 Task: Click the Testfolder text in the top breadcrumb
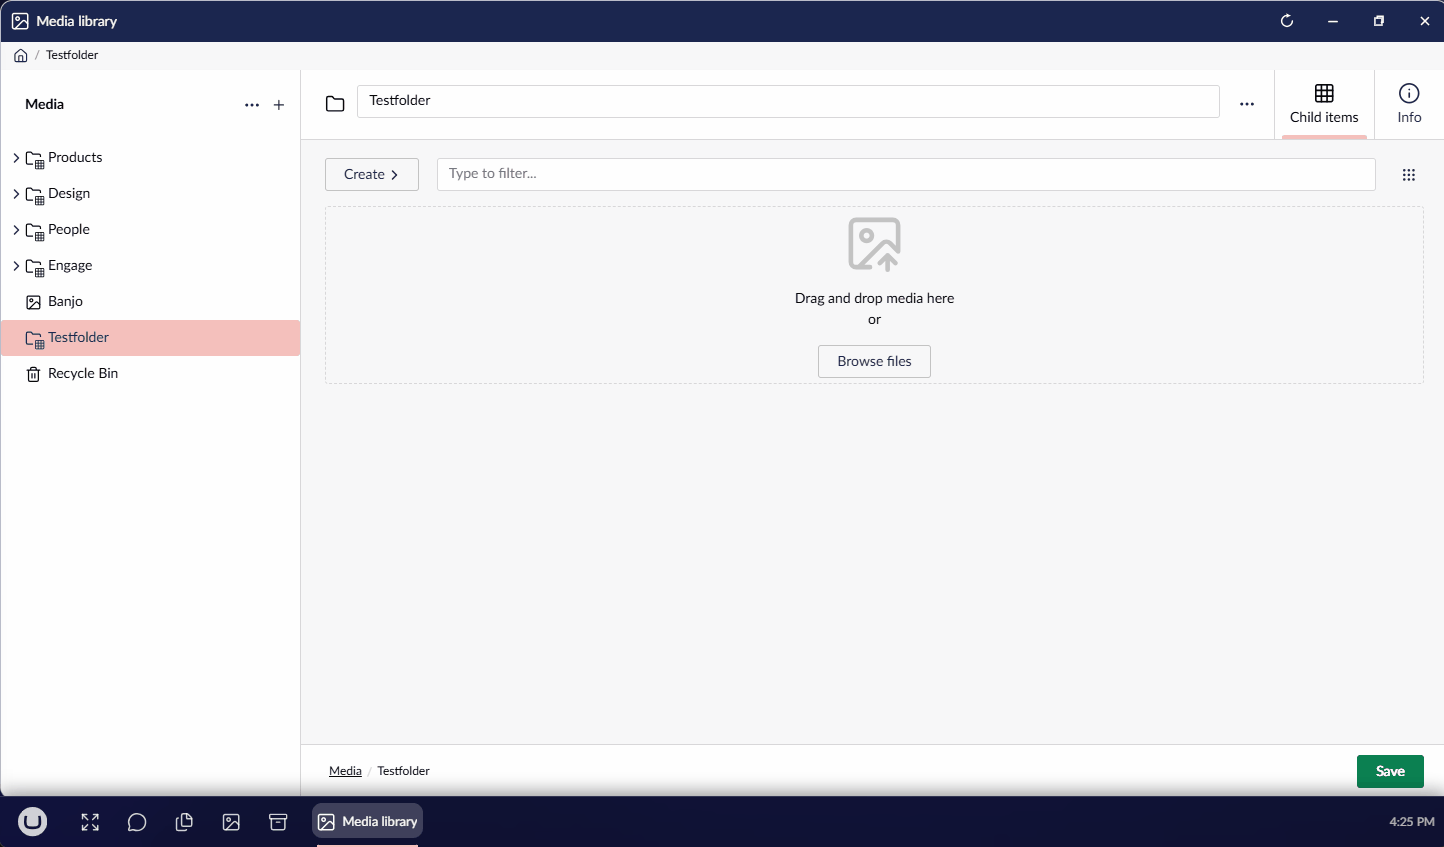point(72,55)
